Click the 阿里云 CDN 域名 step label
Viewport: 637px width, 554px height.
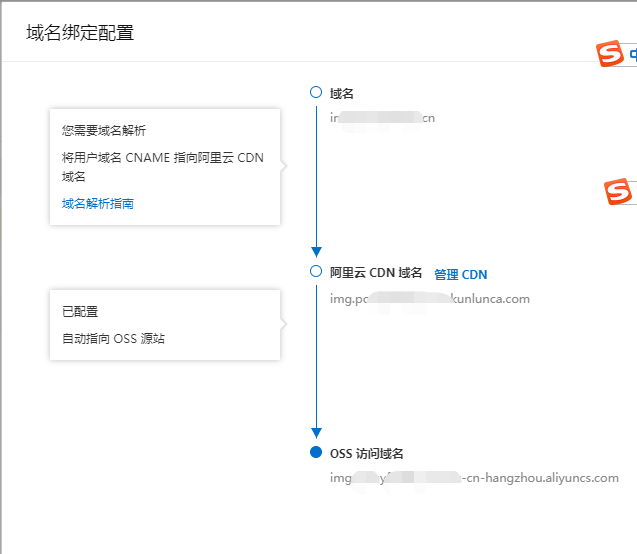point(376,273)
